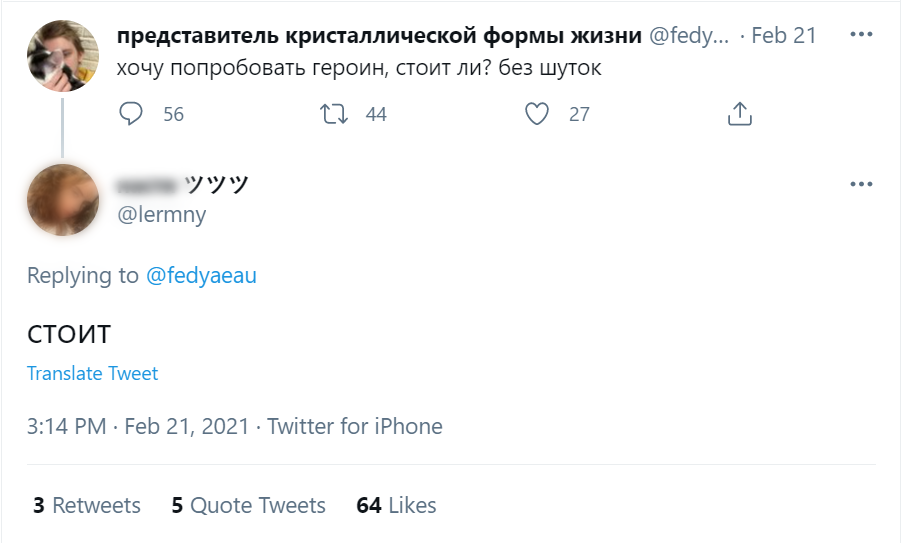Click the Feb 21 date of original tweet
The height and width of the screenshot is (543, 905).
coord(784,35)
